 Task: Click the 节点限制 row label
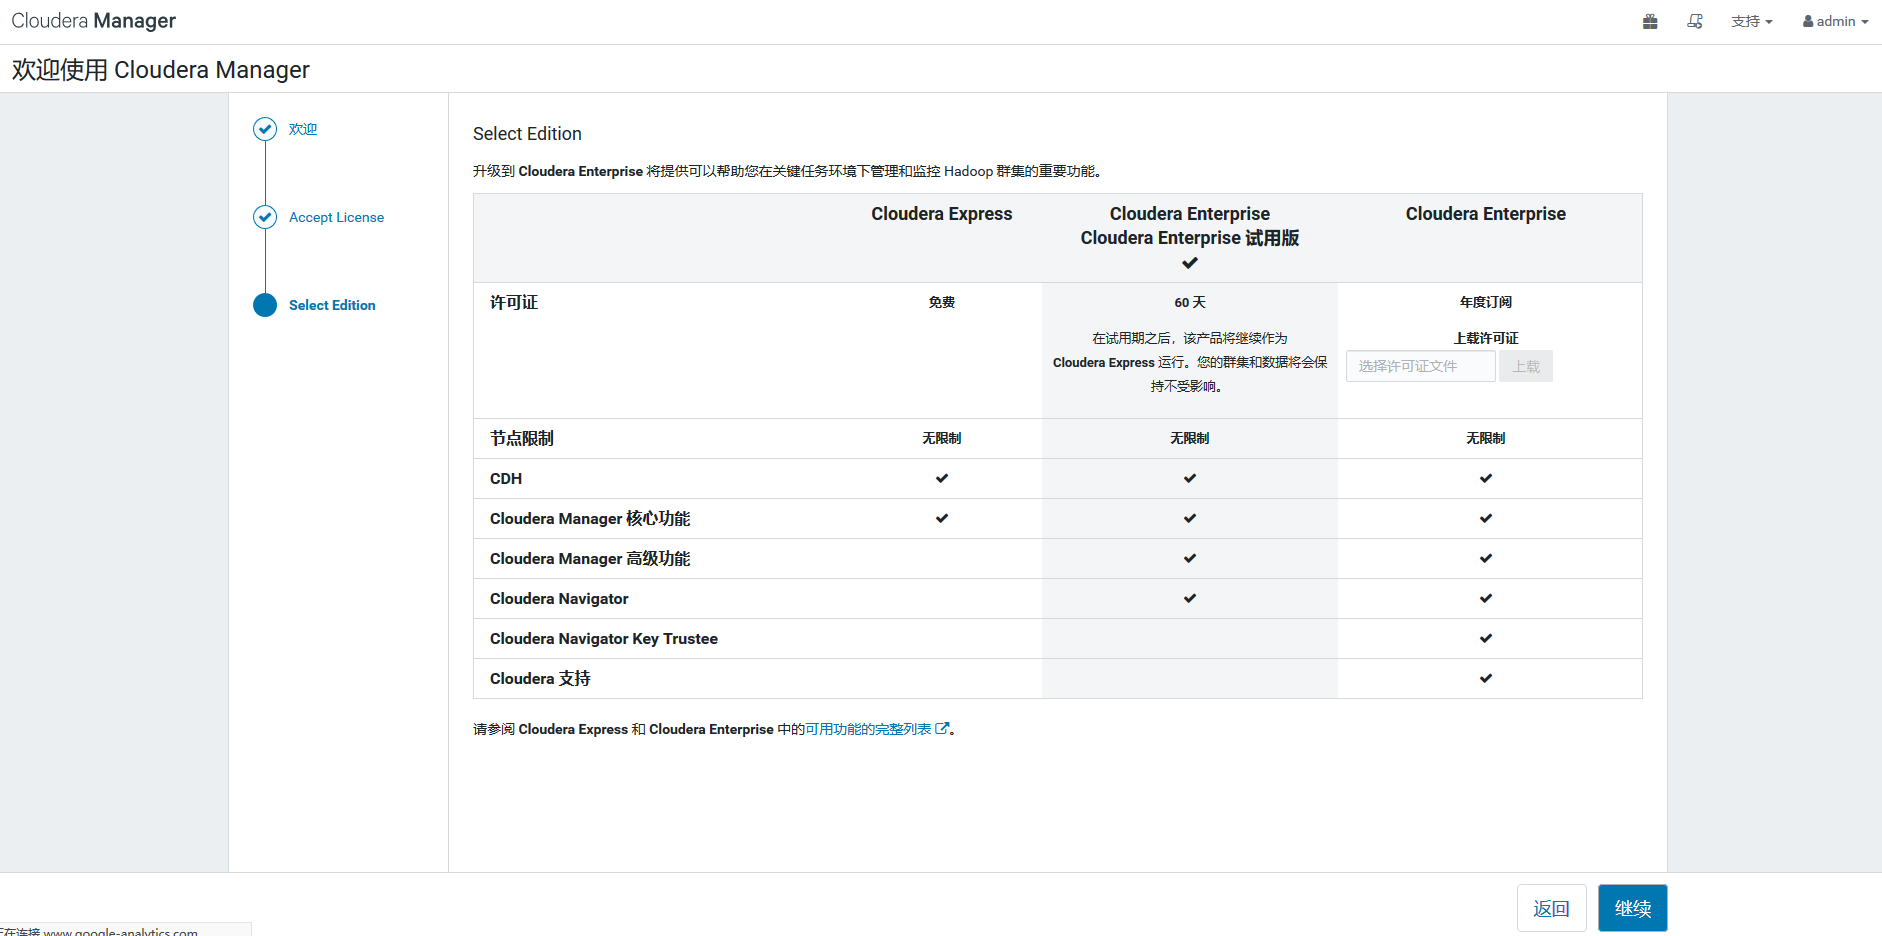522,438
